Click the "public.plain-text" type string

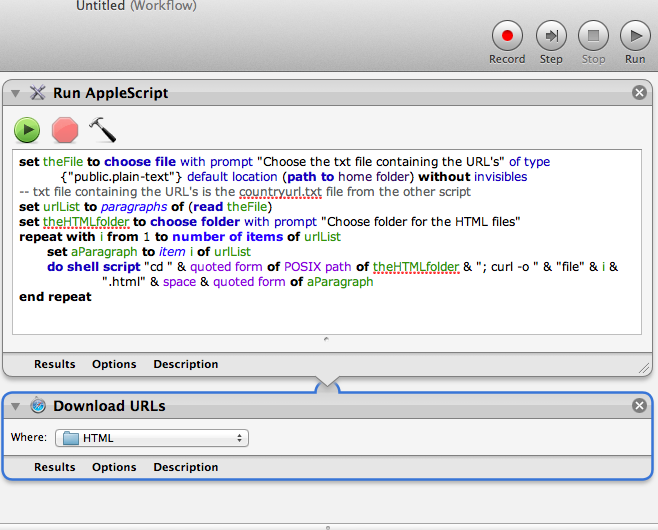click(x=121, y=177)
